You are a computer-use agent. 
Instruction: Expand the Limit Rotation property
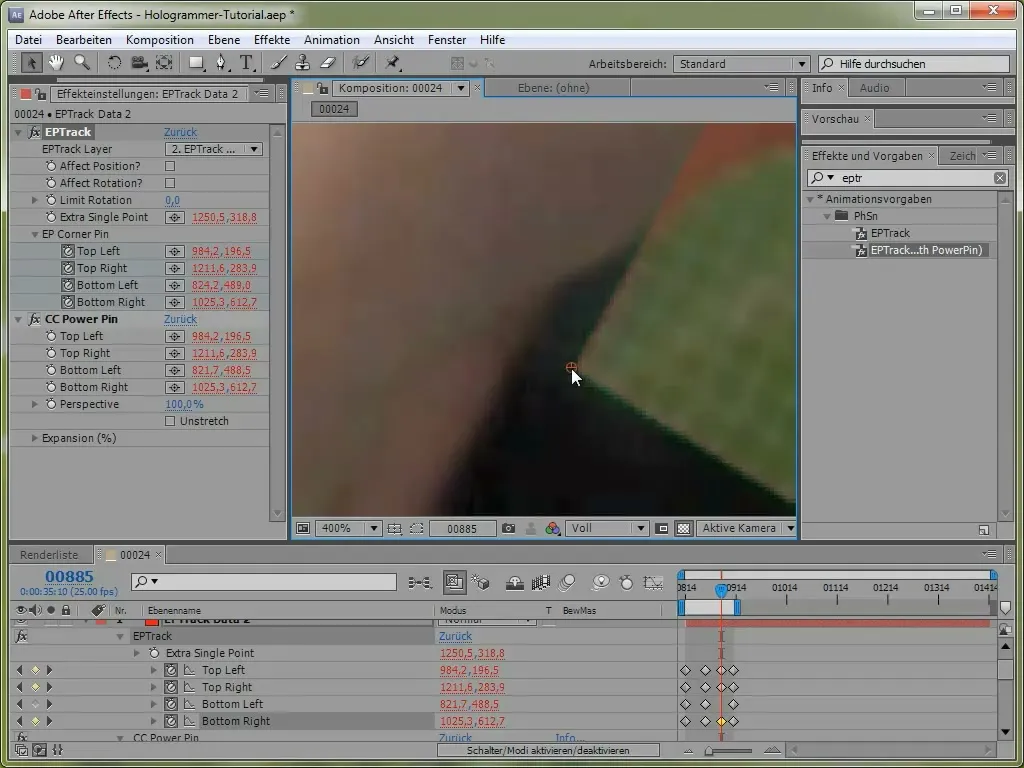[x=35, y=200]
